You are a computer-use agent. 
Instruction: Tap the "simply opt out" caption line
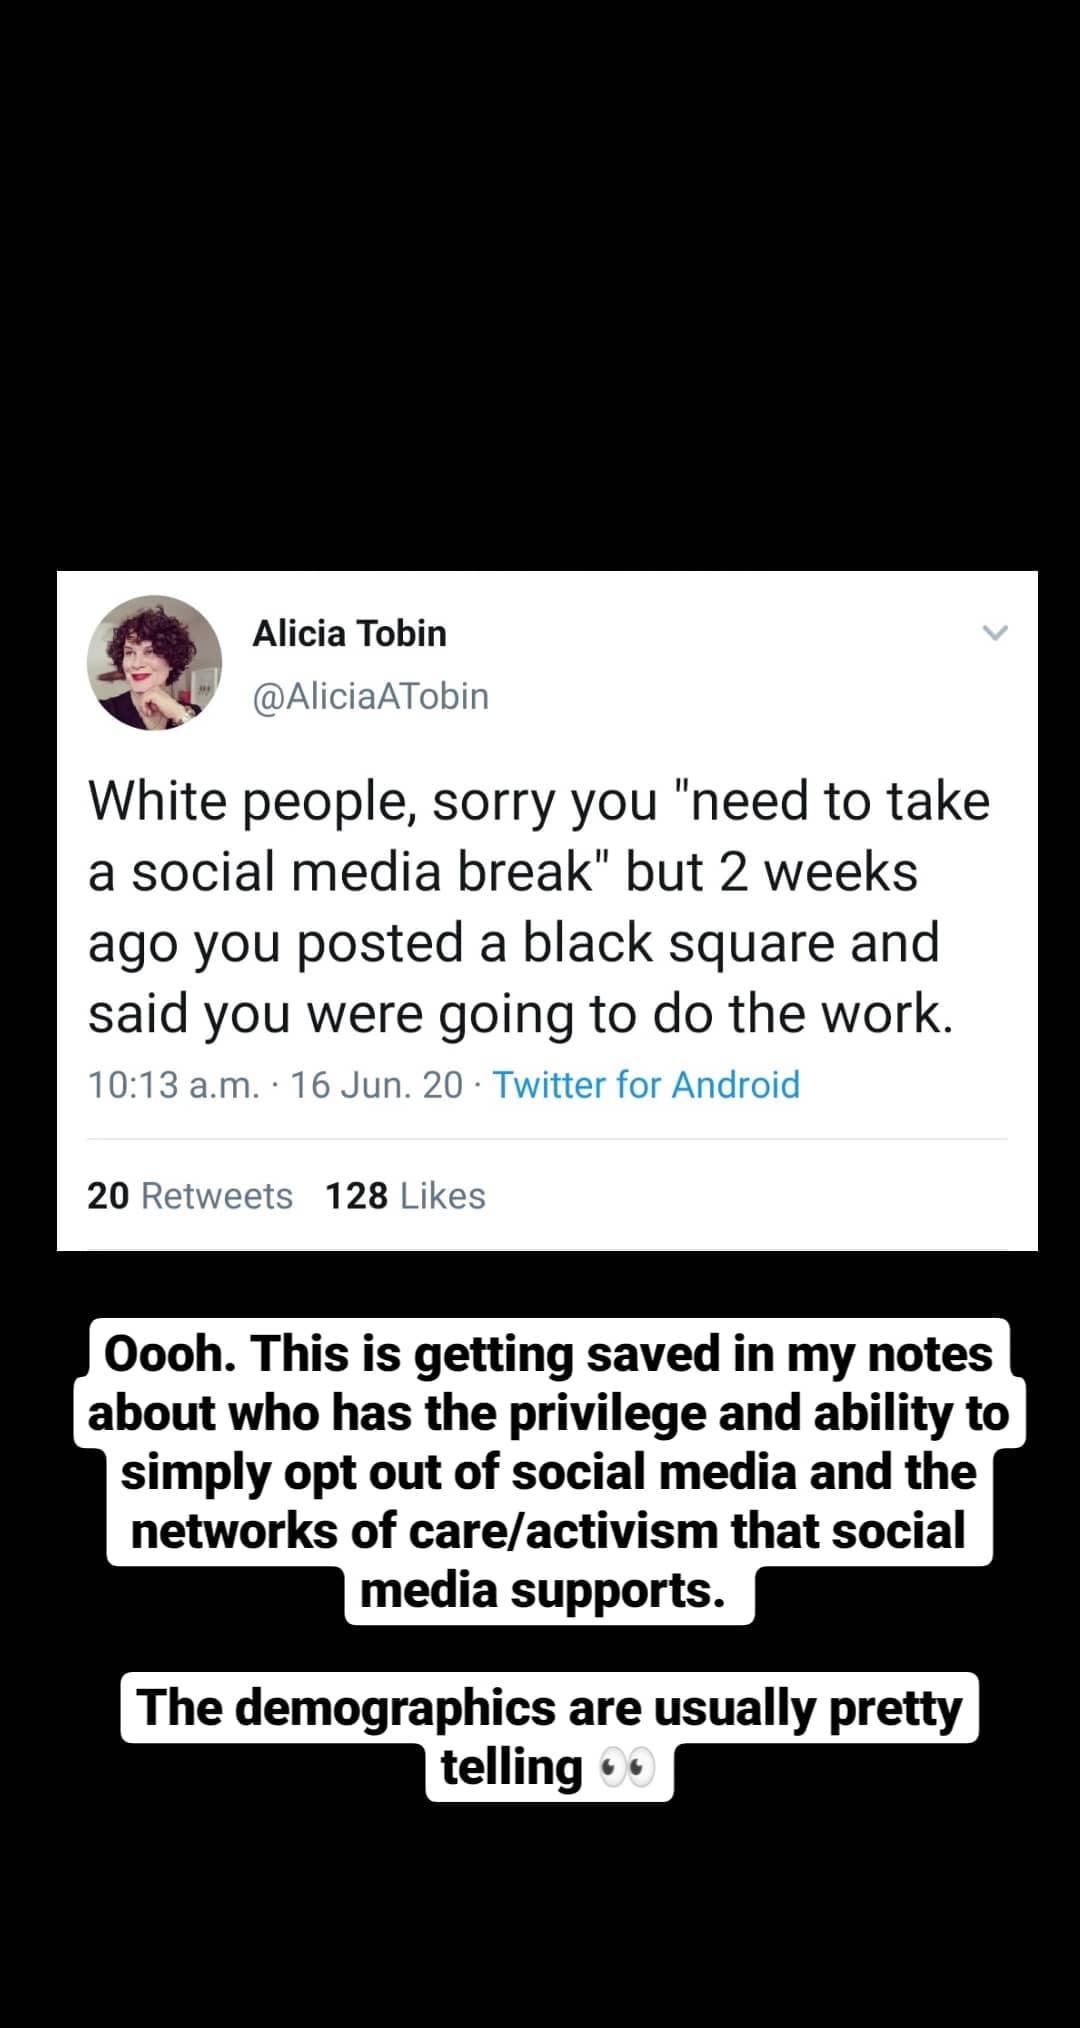click(x=548, y=1472)
